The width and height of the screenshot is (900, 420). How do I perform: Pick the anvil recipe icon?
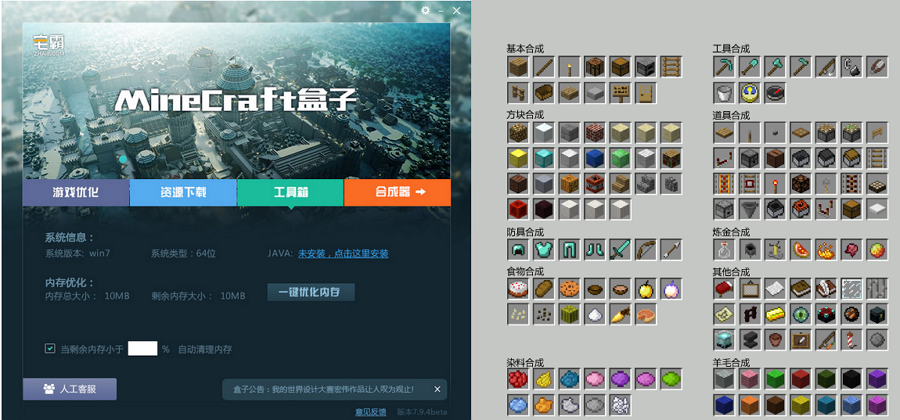[x=750, y=340]
